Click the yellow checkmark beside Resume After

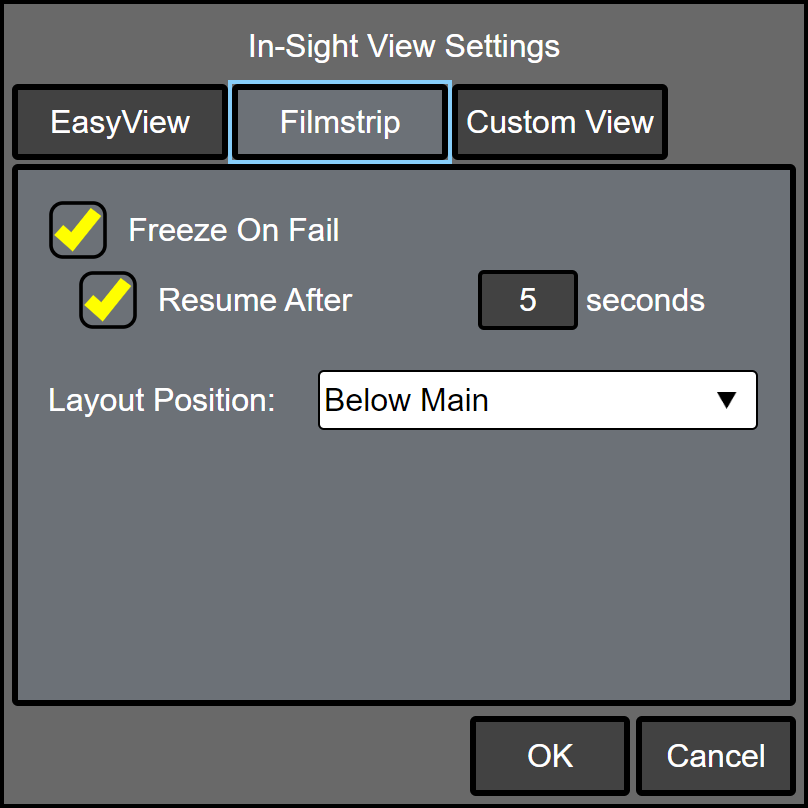point(109,298)
